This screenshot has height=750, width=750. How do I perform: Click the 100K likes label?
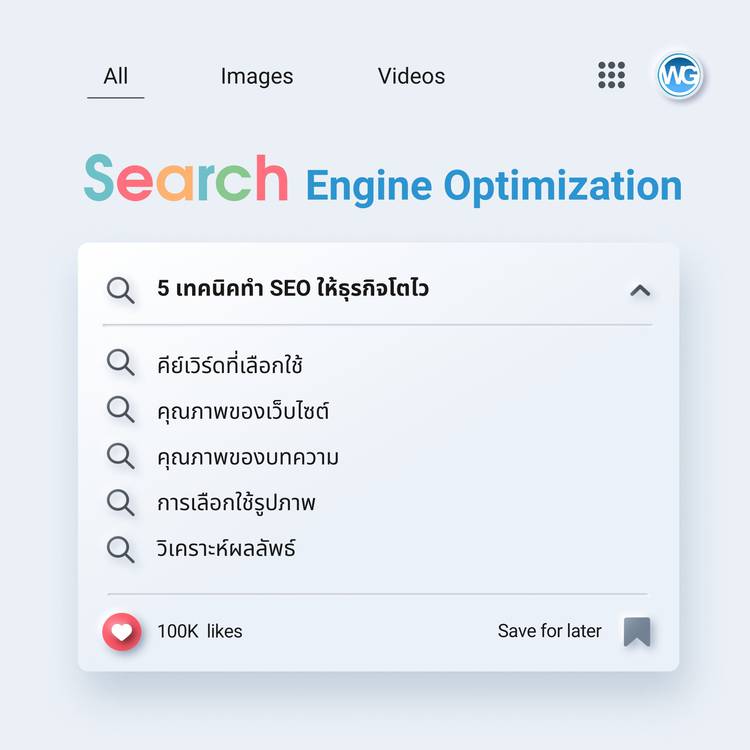tap(199, 632)
